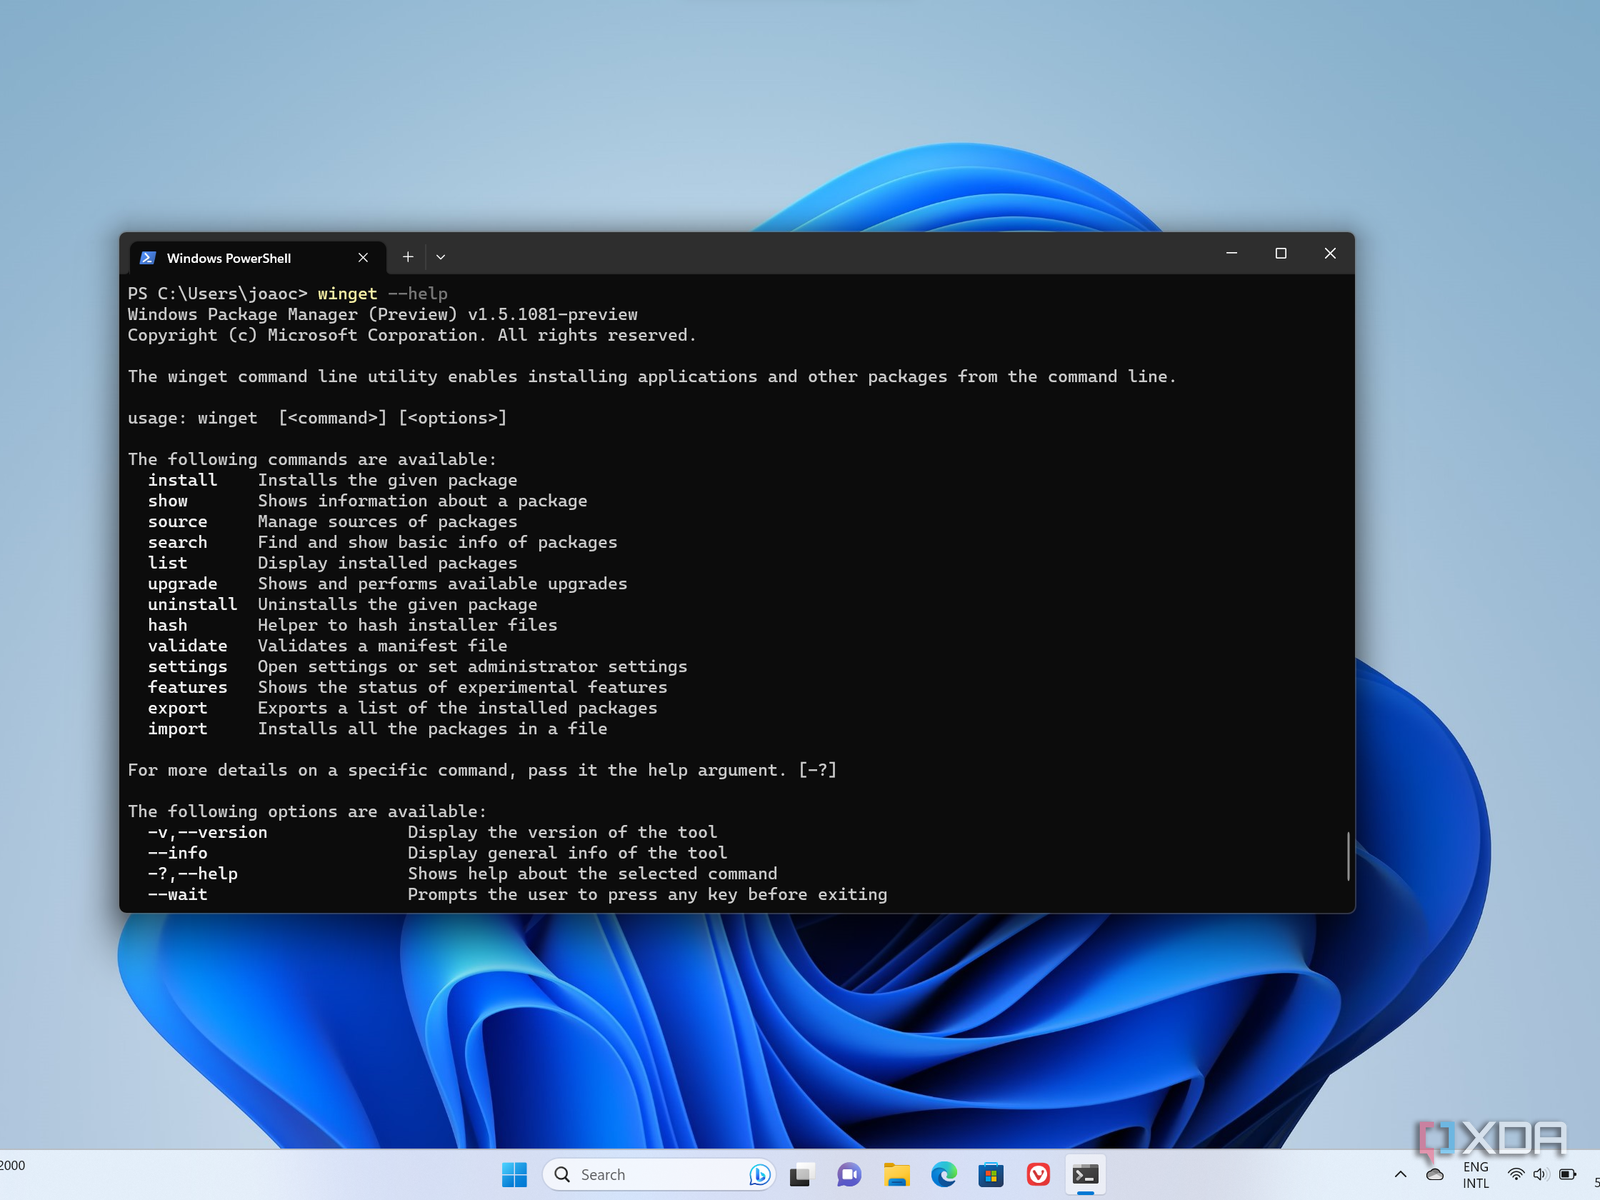
Task: Open Bing Chat icon in search bar
Action: point(759,1175)
